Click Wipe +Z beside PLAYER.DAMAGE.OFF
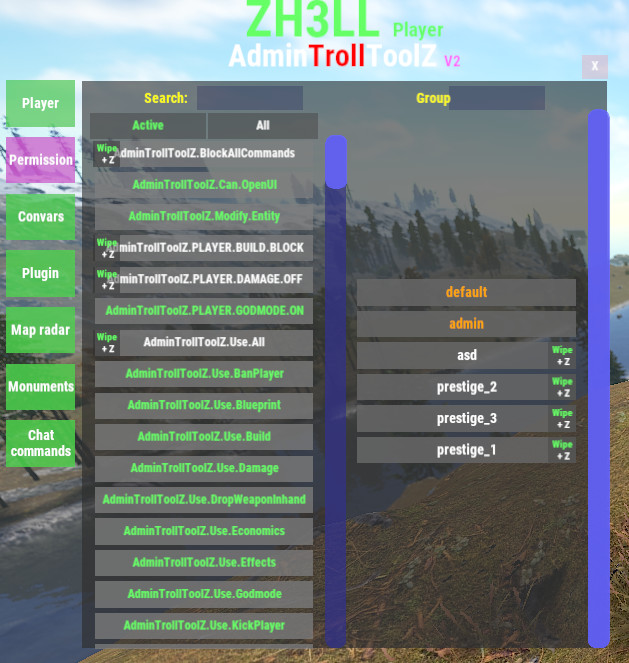The image size is (629, 663). (107, 280)
